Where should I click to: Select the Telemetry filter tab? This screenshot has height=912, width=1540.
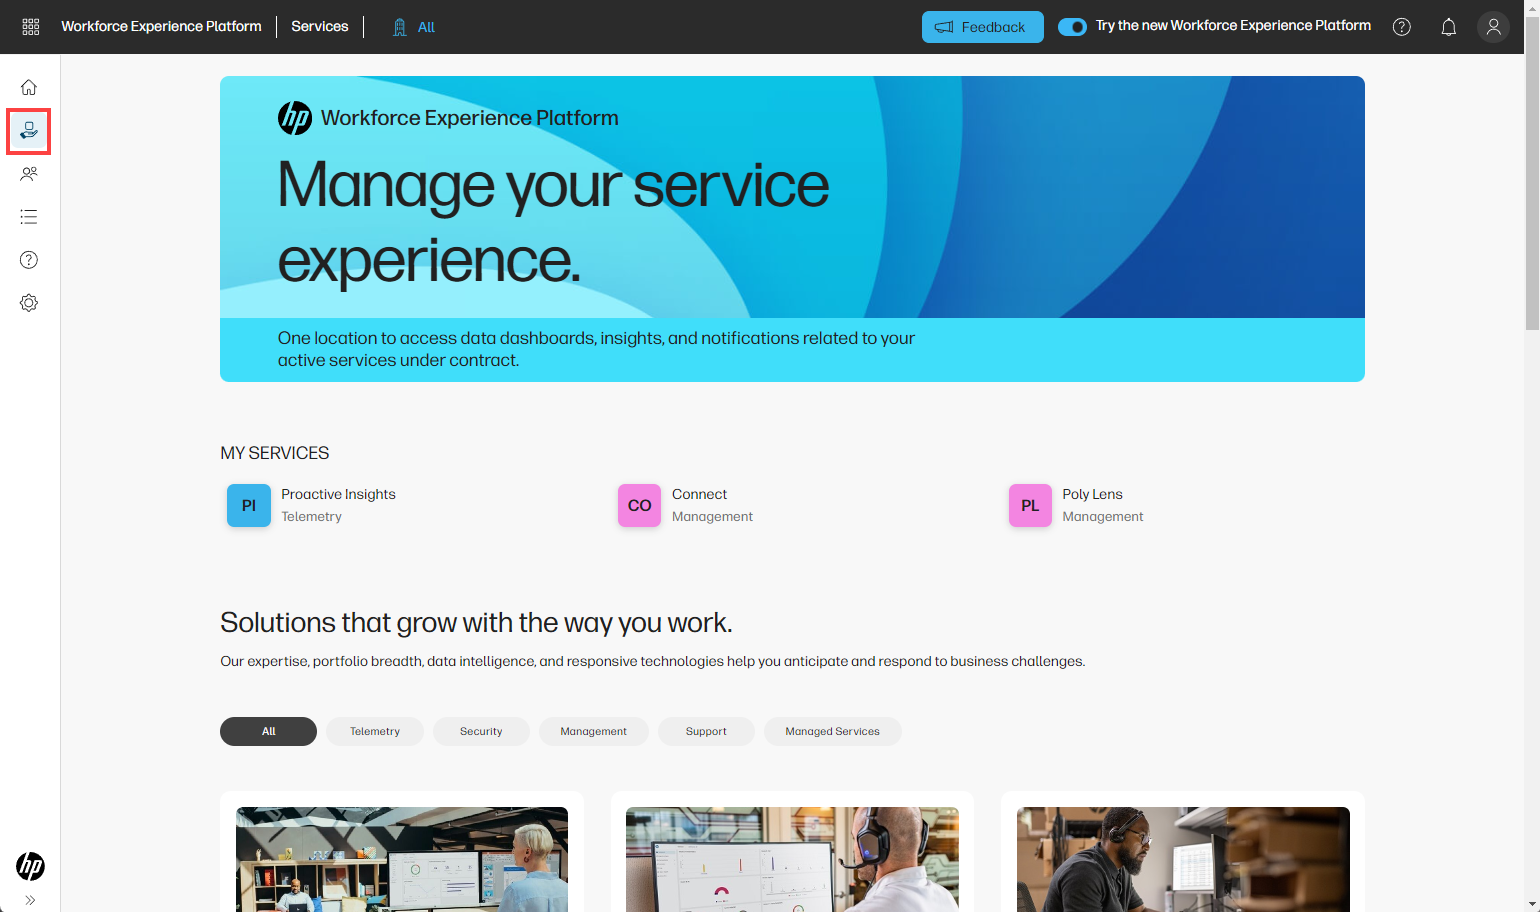pyautogui.click(x=374, y=731)
